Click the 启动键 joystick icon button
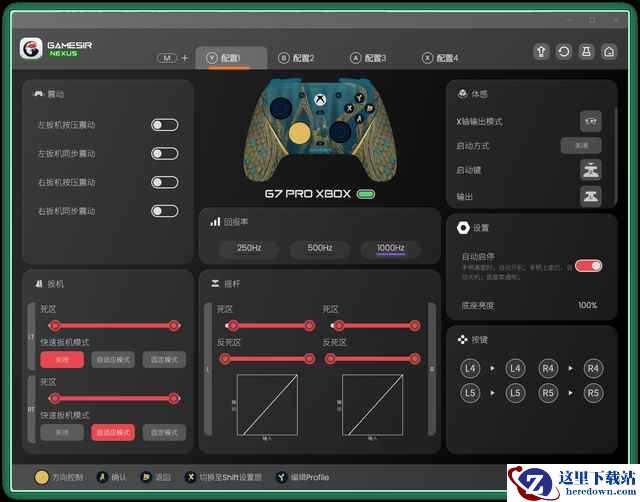The height and width of the screenshot is (502, 640). click(x=591, y=170)
